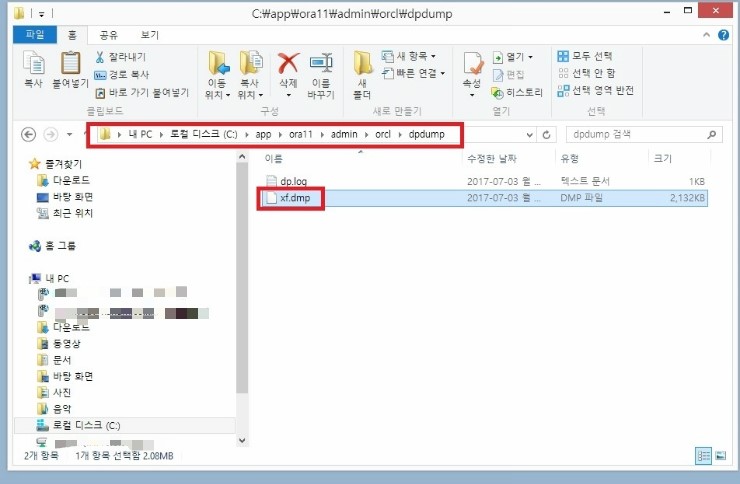This screenshot has width=740, height=484.
Task: Click 히스토리 (History) in the ribbon
Action: (517, 92)
